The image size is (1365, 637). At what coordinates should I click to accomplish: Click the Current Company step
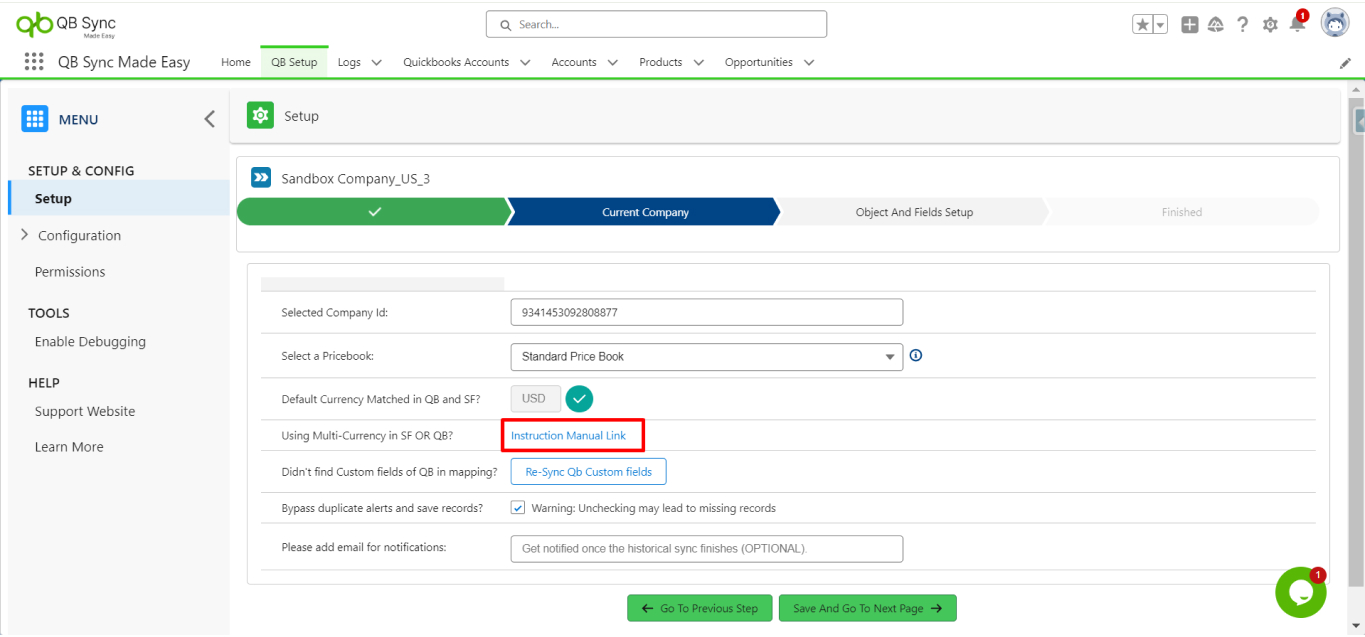tap(645, 212)
